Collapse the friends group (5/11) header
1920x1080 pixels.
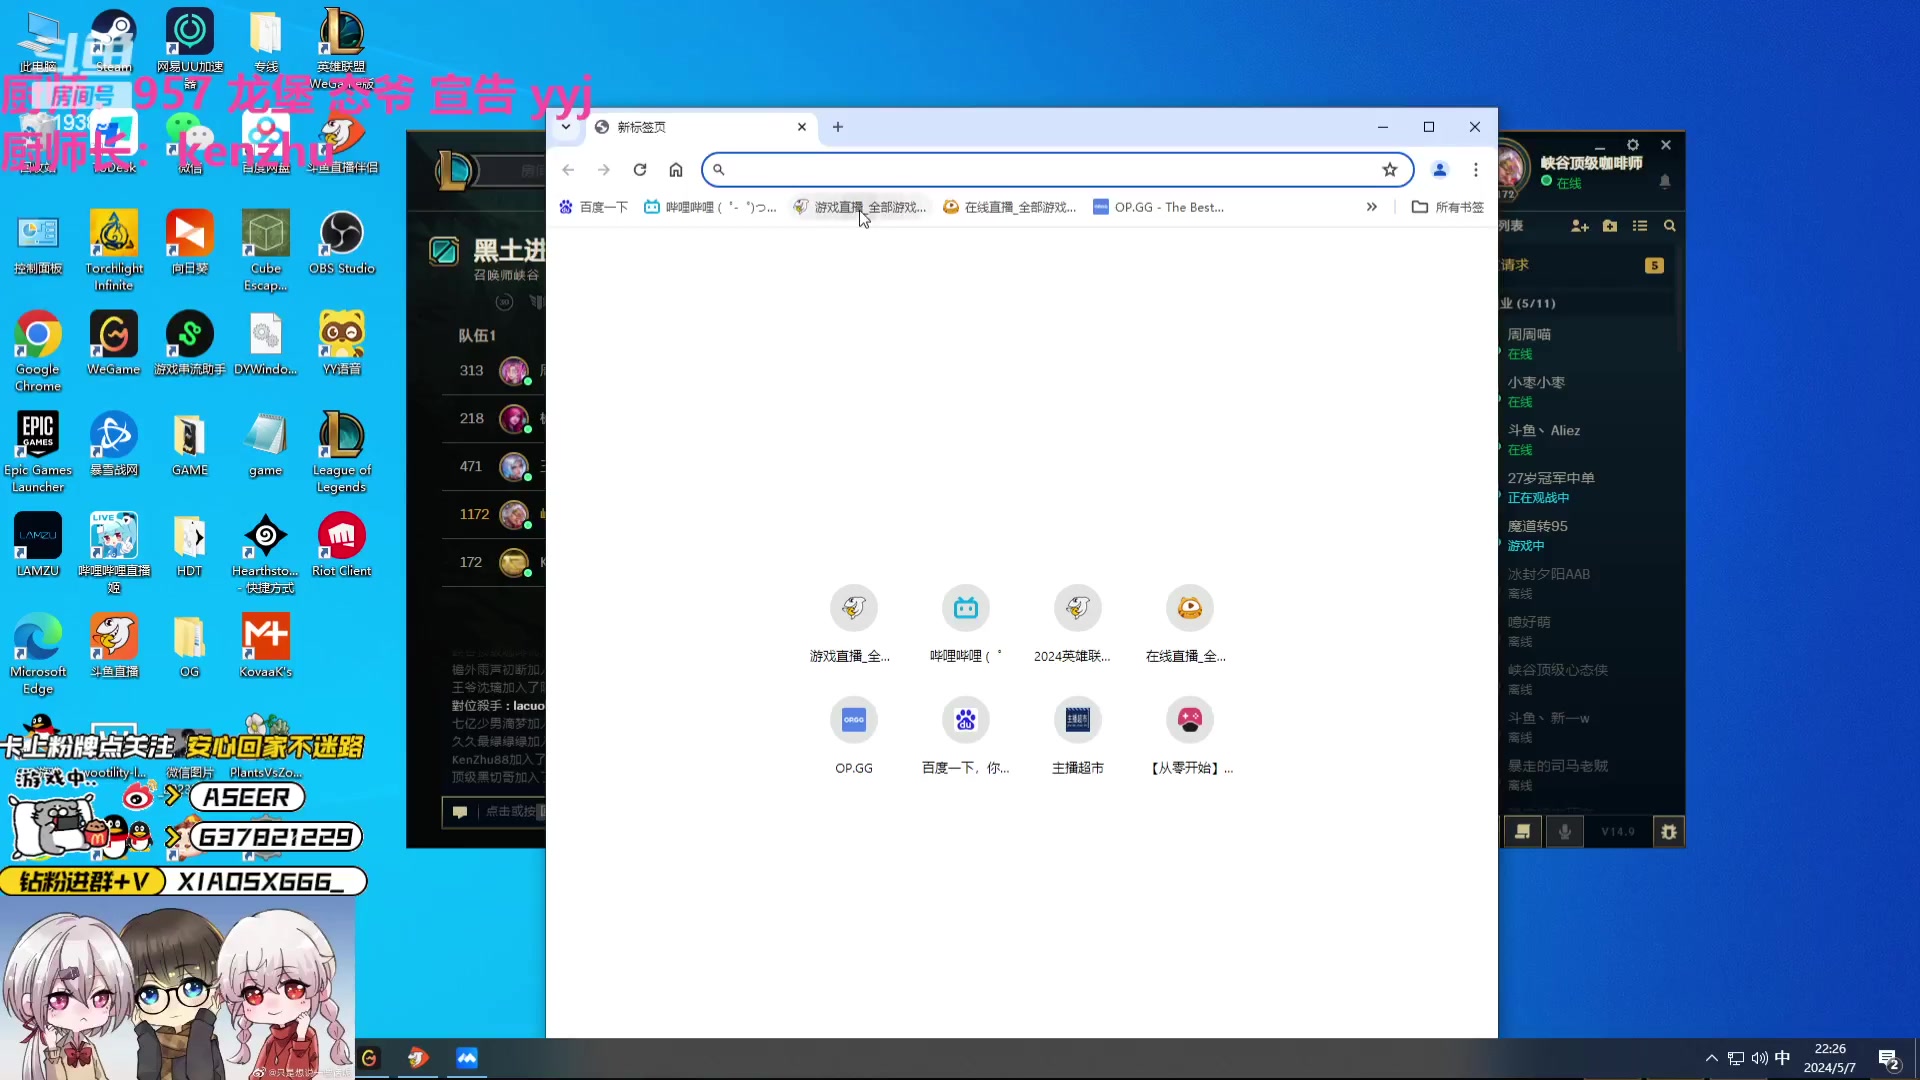coord(1588,303)
